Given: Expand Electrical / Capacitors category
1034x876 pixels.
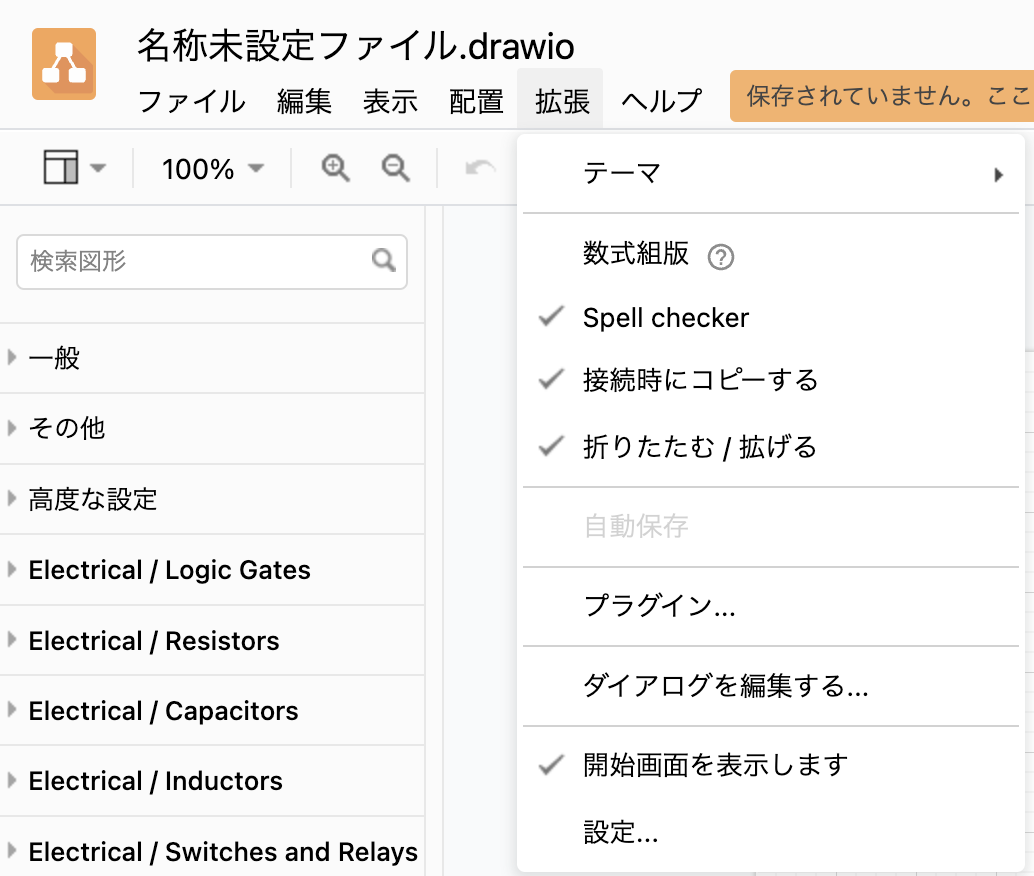Looking at the screenshot, I should (x=212, y=710).
